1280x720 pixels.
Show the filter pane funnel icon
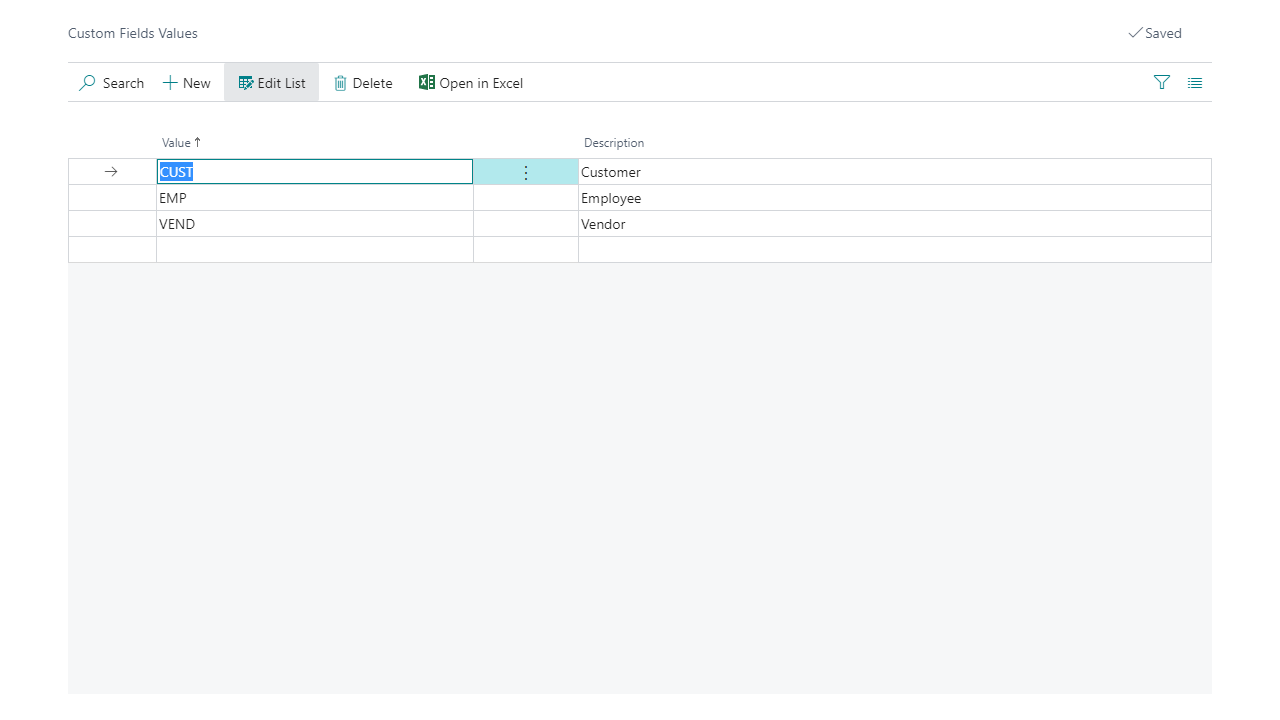(x=1162, y=83)
